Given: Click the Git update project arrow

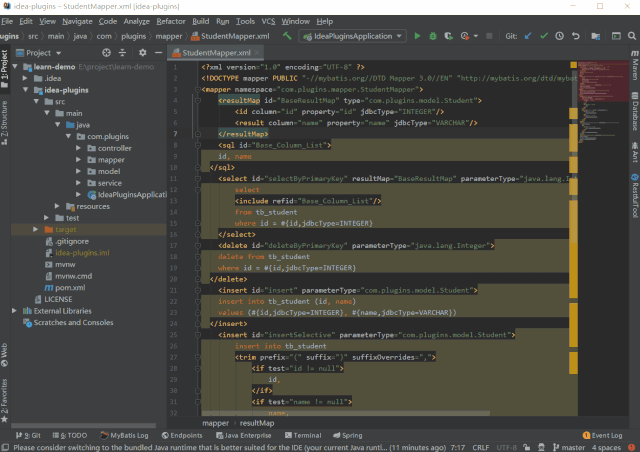Looking at the screenshot, I should pos(528,36).
